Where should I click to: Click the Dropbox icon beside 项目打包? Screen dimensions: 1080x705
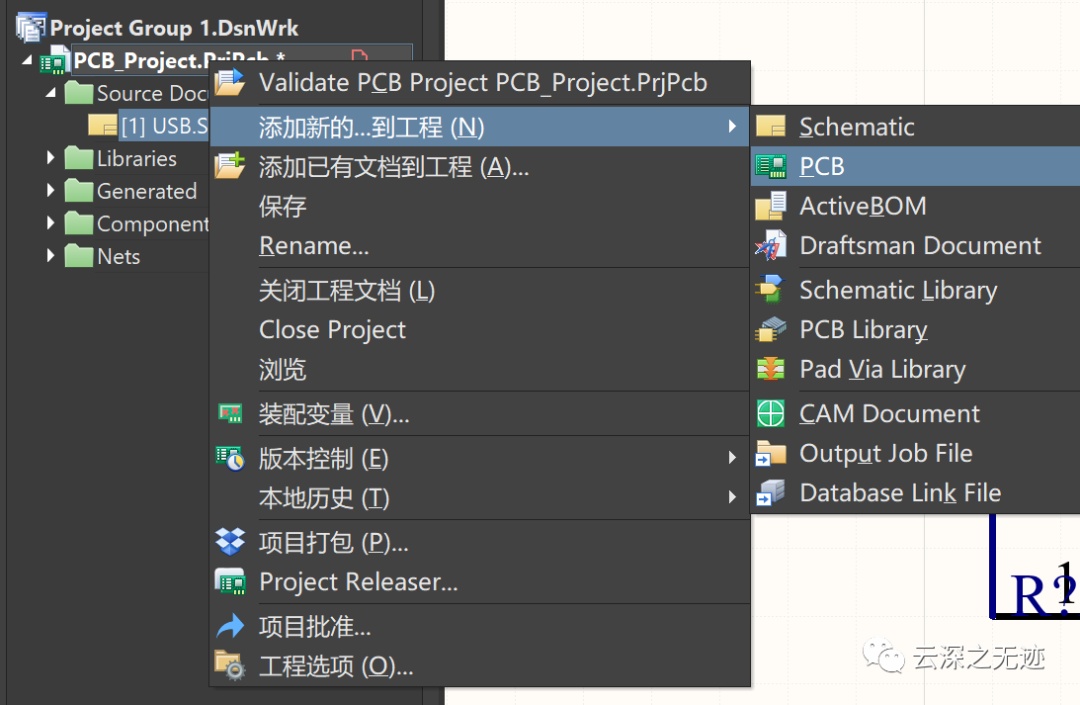tap(230, 542)
